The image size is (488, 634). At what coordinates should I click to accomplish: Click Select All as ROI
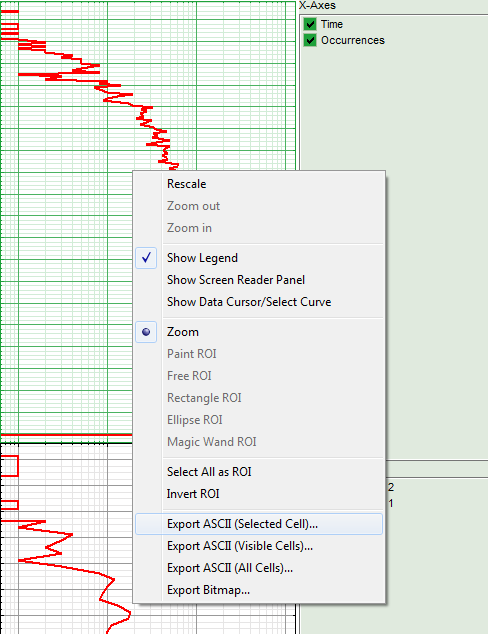coord(259,472)
